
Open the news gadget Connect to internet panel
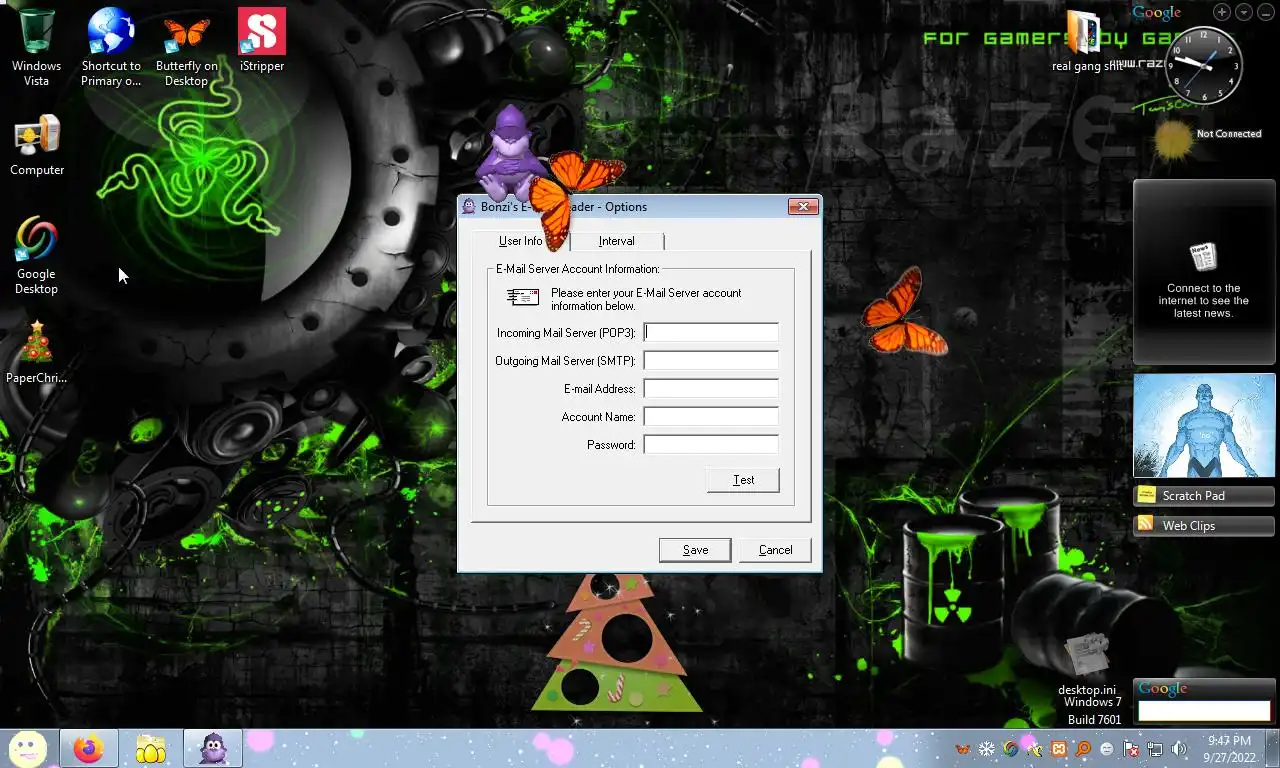pos(1204,272)
